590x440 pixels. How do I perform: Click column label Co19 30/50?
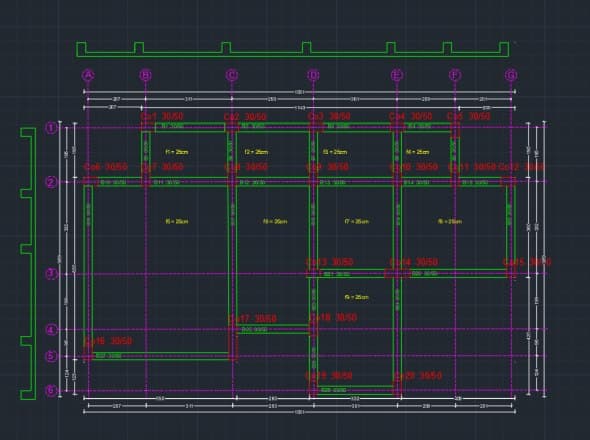329,376
